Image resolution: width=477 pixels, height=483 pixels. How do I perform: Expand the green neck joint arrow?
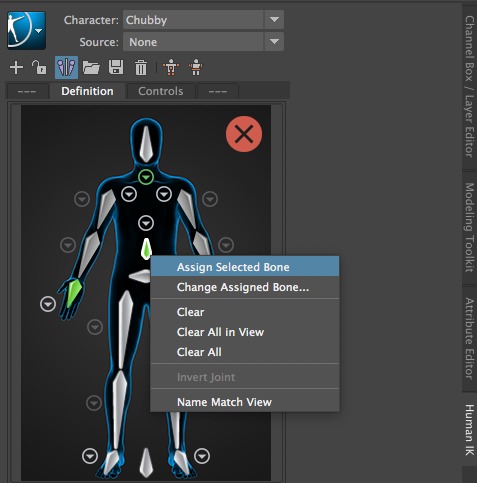click(146, 177)
